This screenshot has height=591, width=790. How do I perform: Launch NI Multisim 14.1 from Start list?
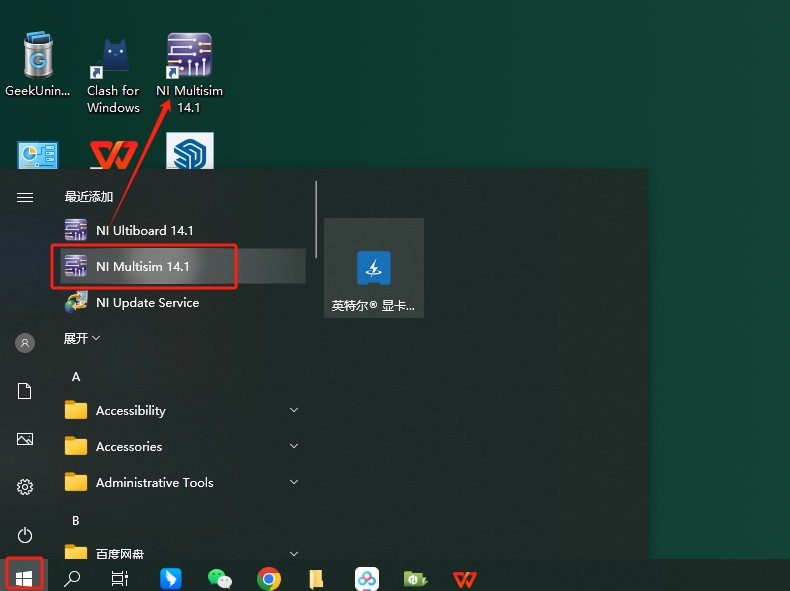click(182, 266)
